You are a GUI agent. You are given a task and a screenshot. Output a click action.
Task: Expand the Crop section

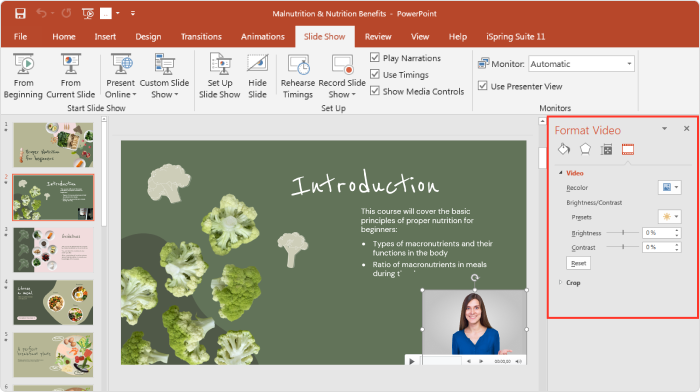561,282
